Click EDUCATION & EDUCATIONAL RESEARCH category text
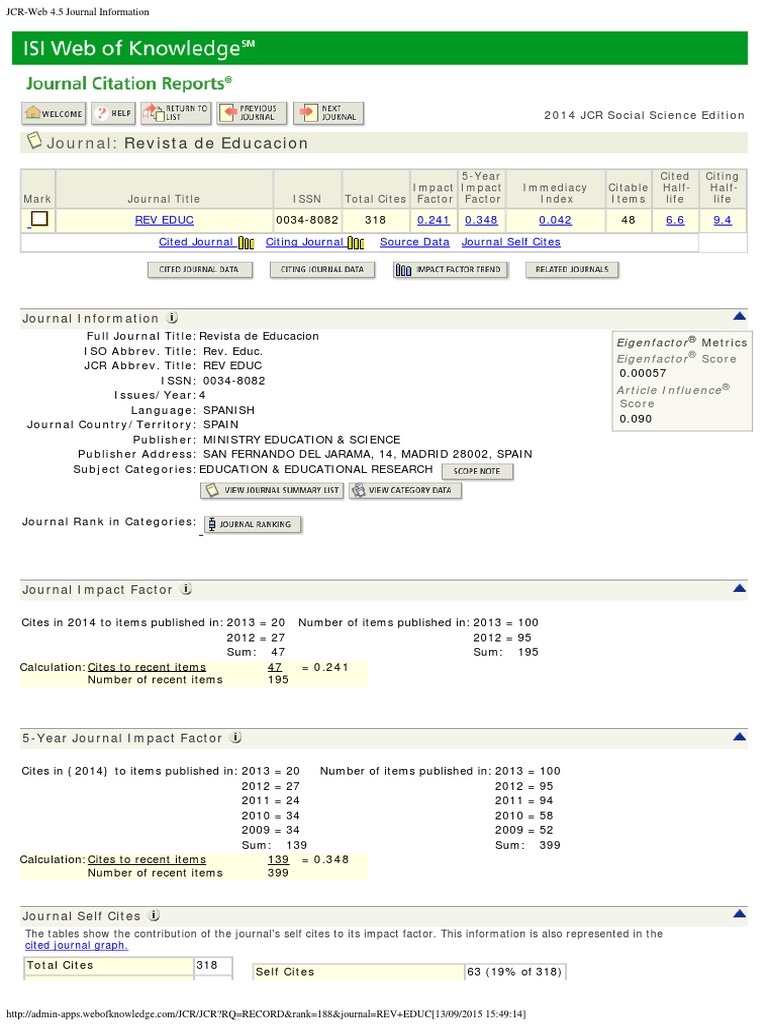This screenshot has width=768, height=1024. click(x=316, y=470)
